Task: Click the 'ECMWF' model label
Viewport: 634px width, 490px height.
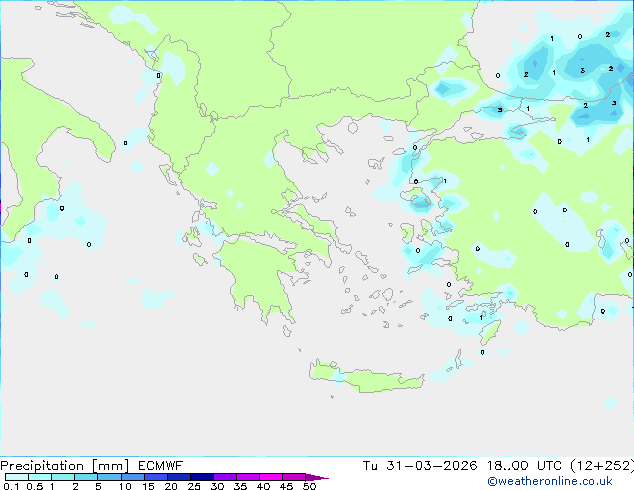Action: [x=161, y=466]
